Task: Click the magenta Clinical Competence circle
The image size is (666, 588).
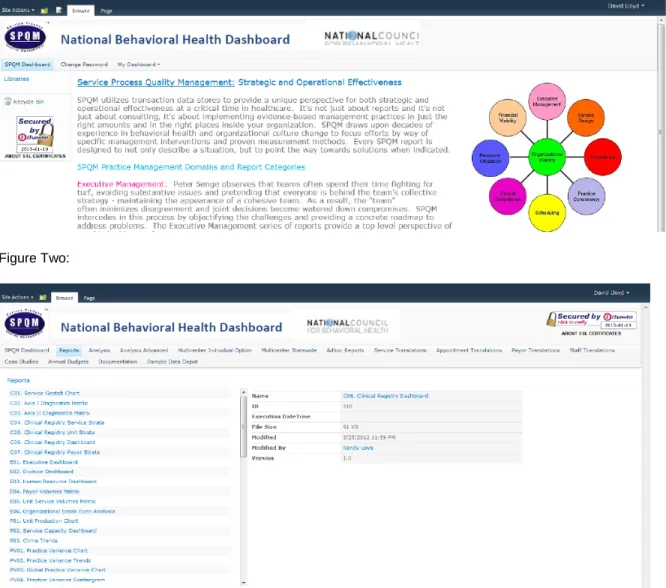Action: pos(508,196)
